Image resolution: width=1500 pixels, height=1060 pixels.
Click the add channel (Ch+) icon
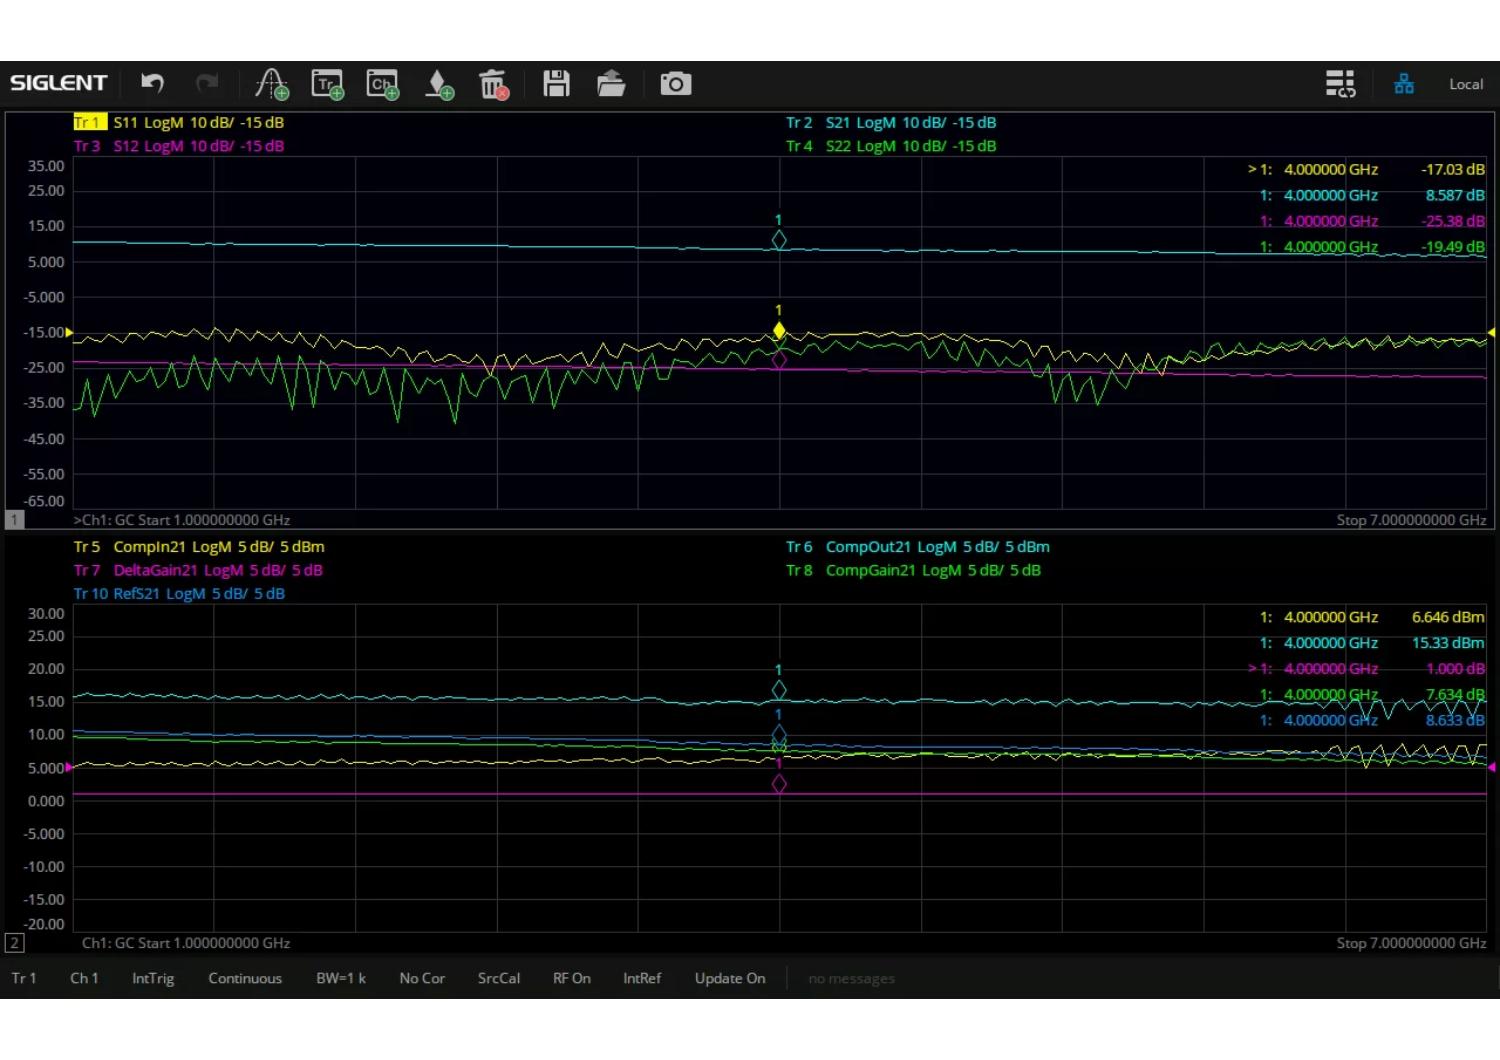[382, 84]
